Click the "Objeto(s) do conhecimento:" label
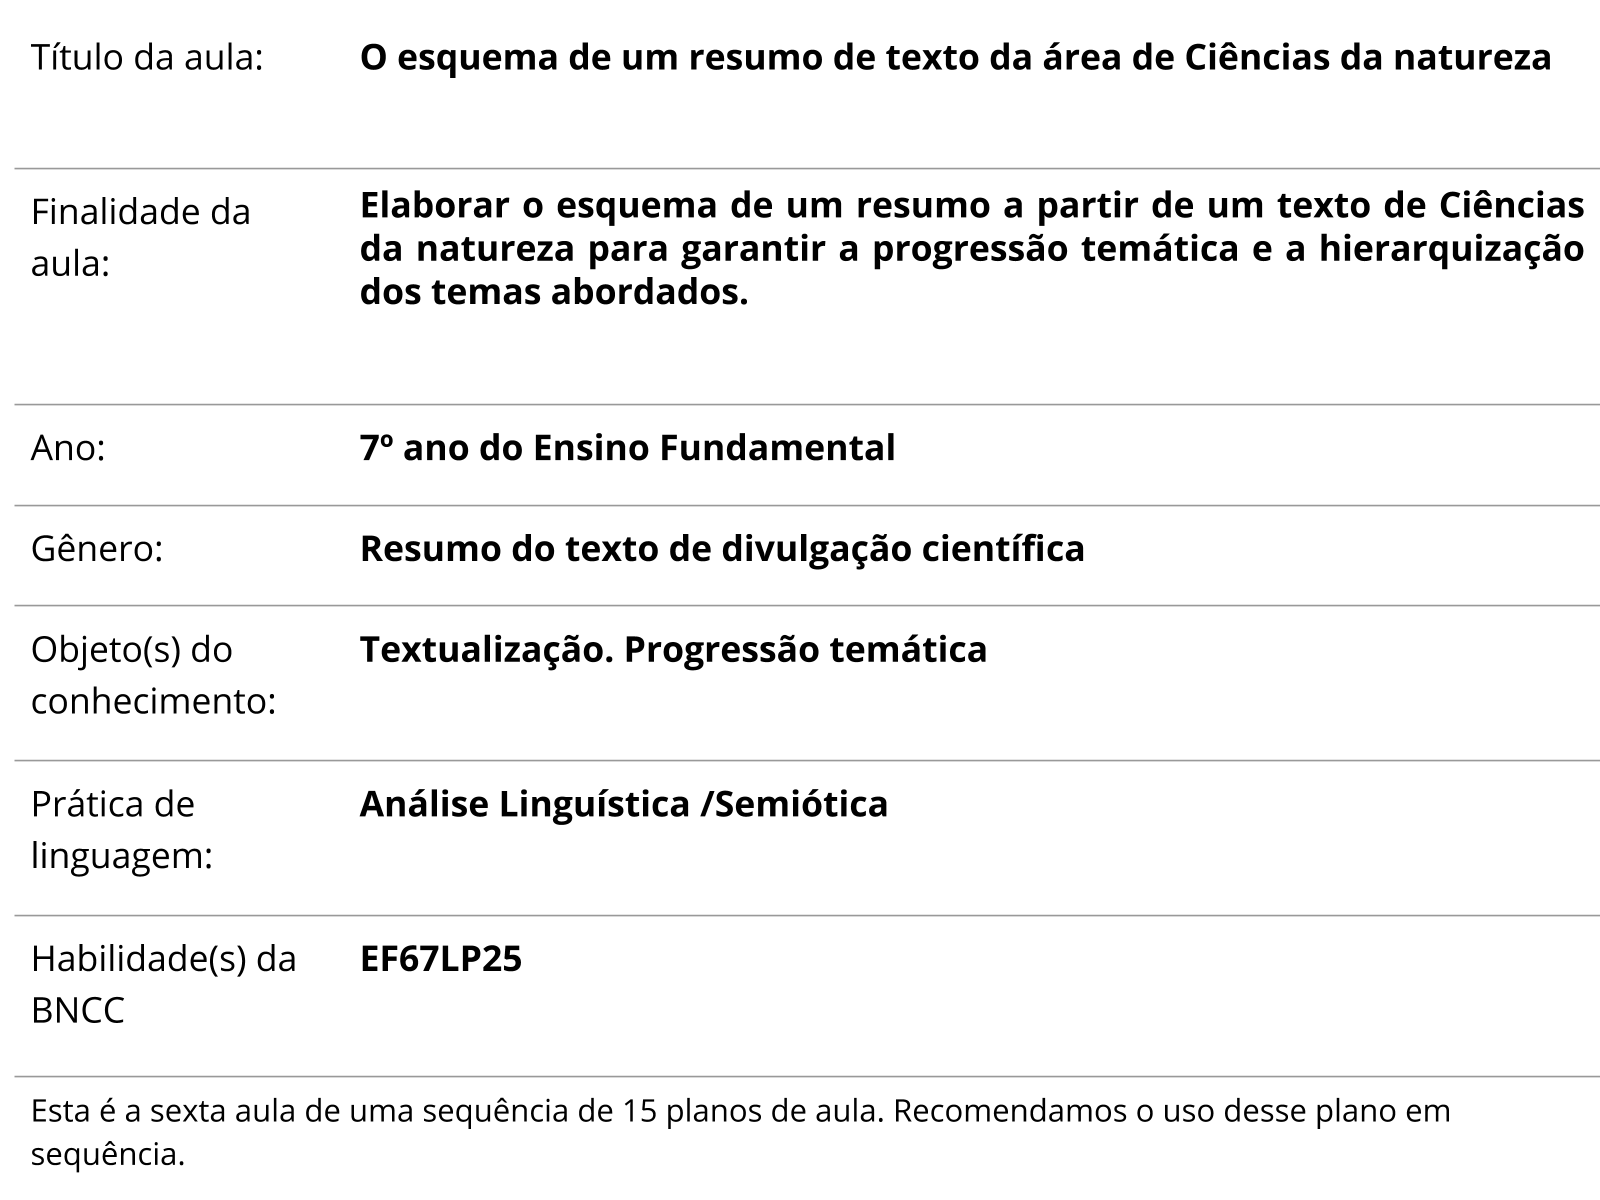 153,675
